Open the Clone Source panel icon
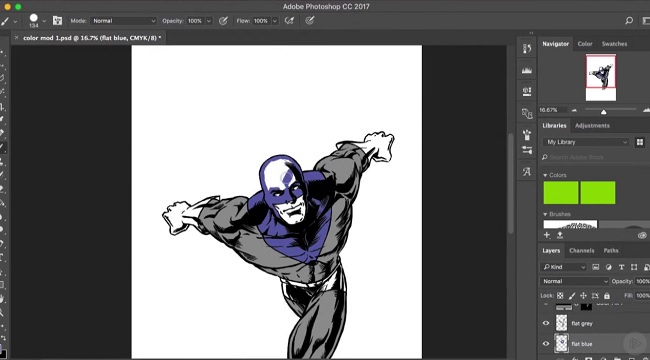Screen dimensions: 650x360 pos(527,91)
